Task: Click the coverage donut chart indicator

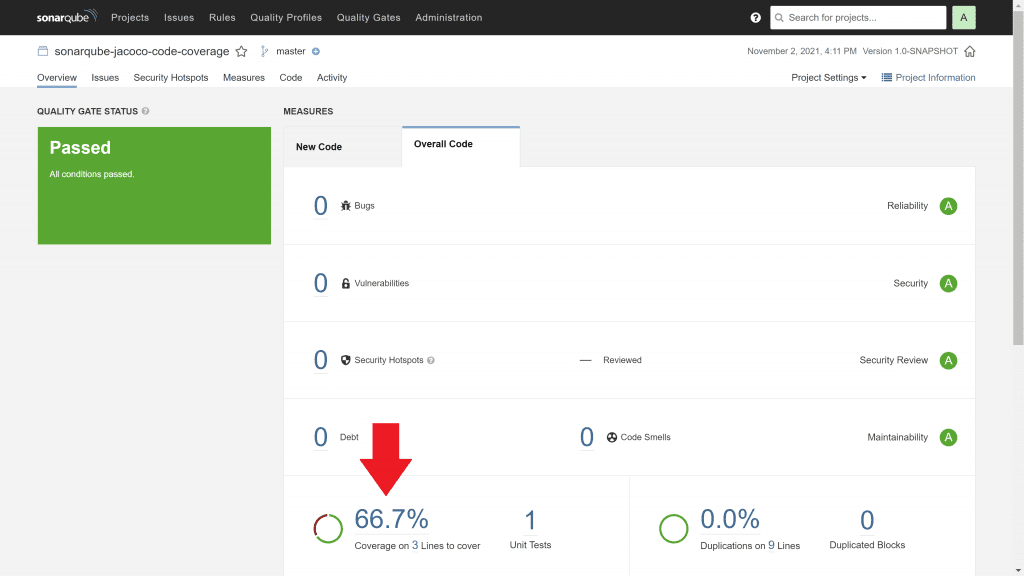Action: click(328, 528)
